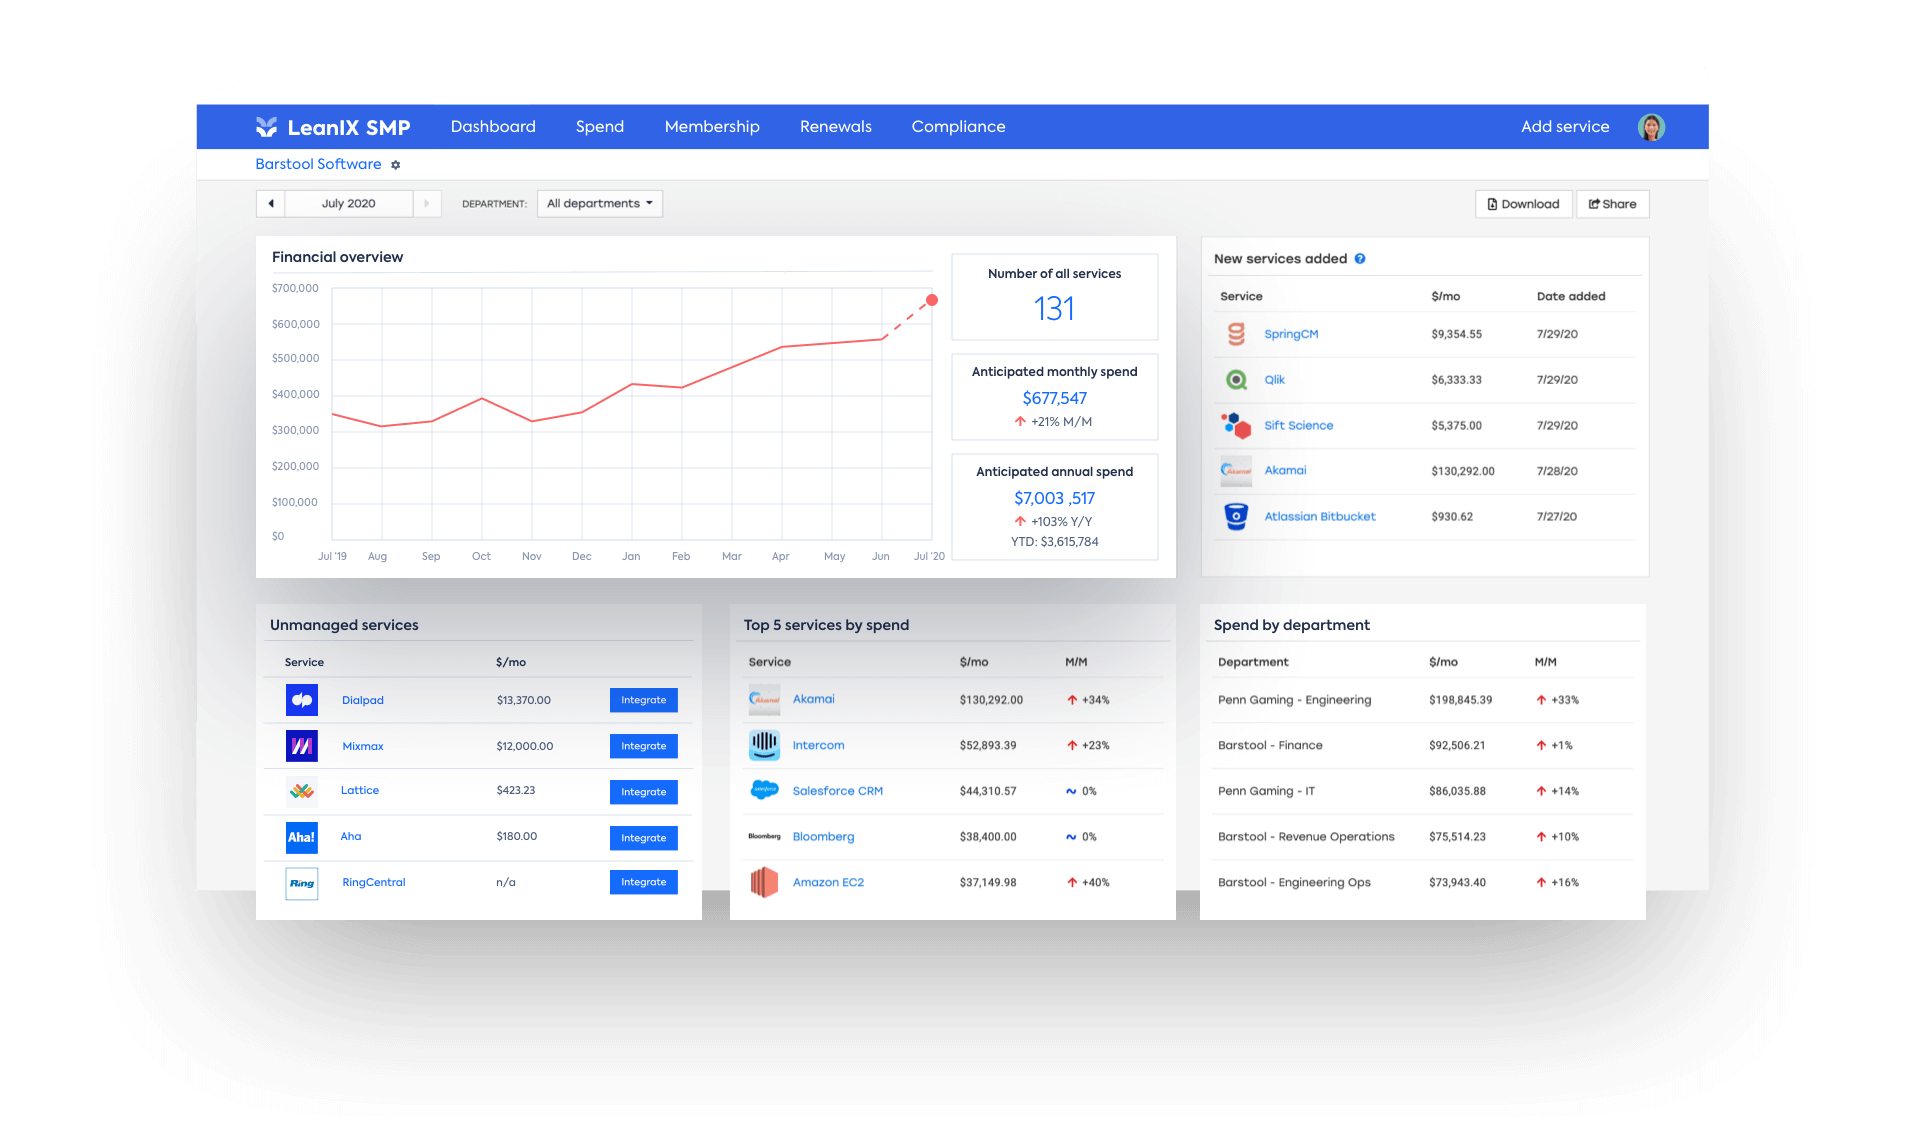This screenshot has width=1906, height=1132.
Task: Open the Atlassian Bitbucket link
Action: coord(1320,517)
